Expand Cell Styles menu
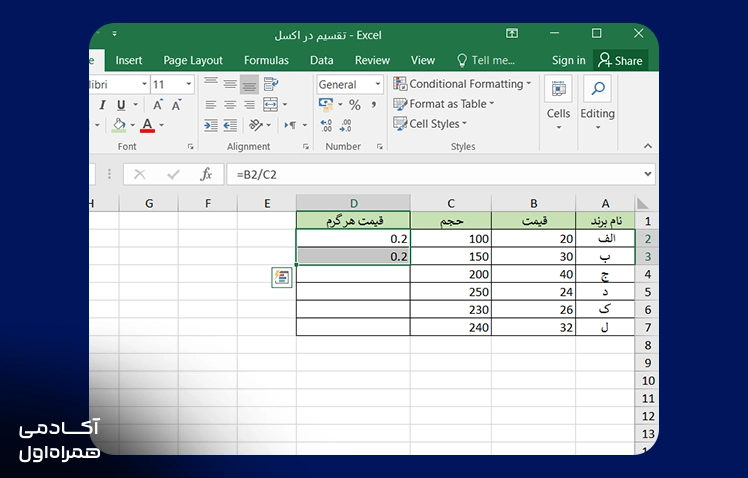The height and width of the screenshot is (478, 748). click(x=430, y=124)
